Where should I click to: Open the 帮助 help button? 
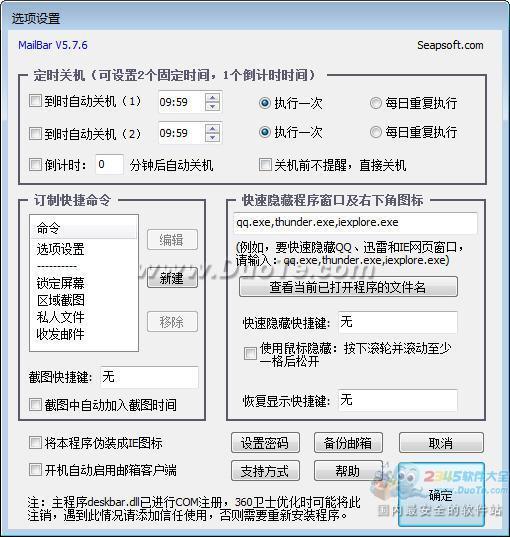[348, 471]
